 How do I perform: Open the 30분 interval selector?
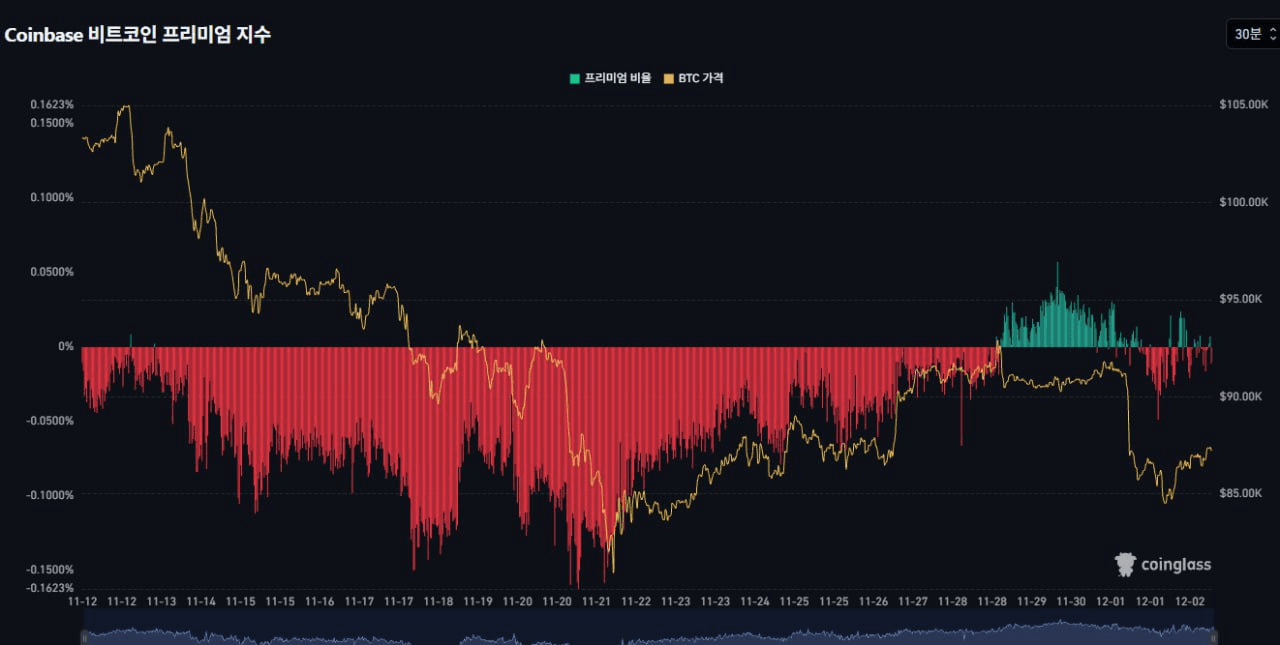coord(1248,33)
